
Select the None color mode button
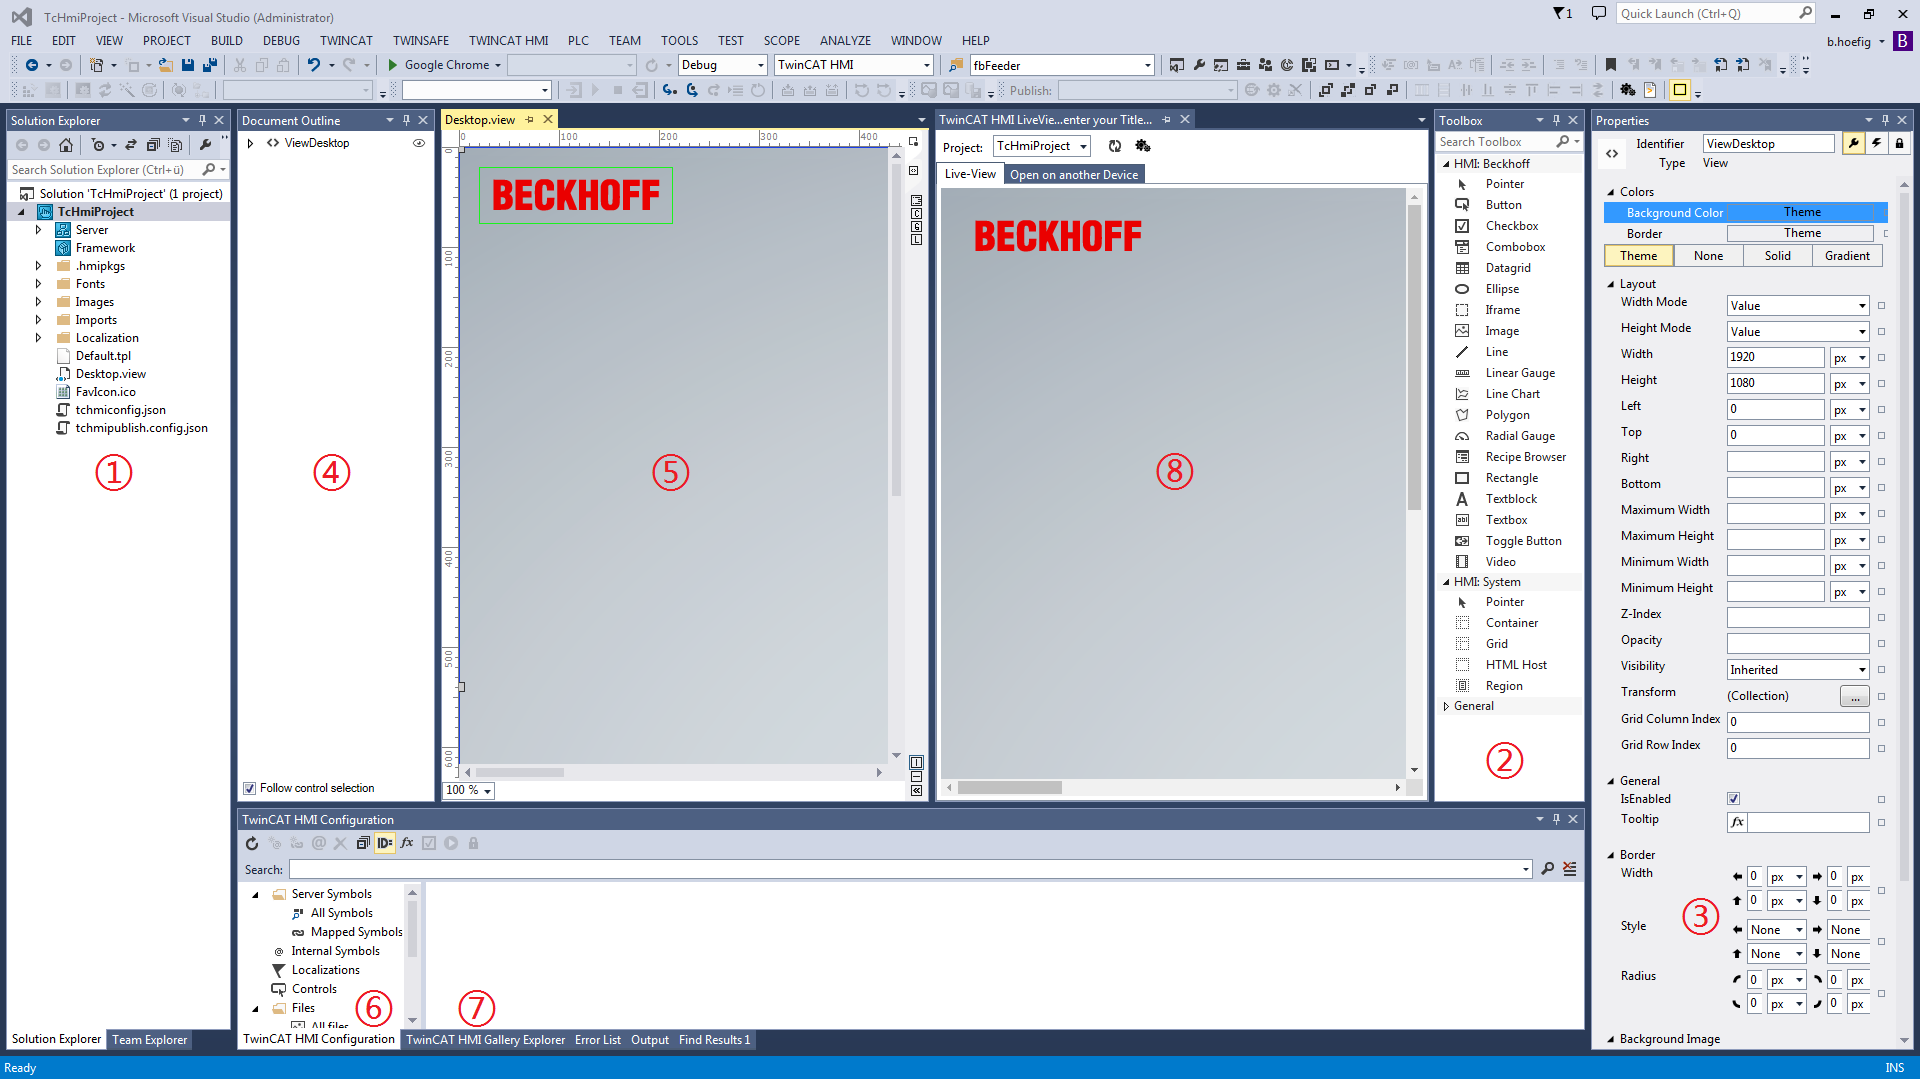click(x=1708, y=256)
